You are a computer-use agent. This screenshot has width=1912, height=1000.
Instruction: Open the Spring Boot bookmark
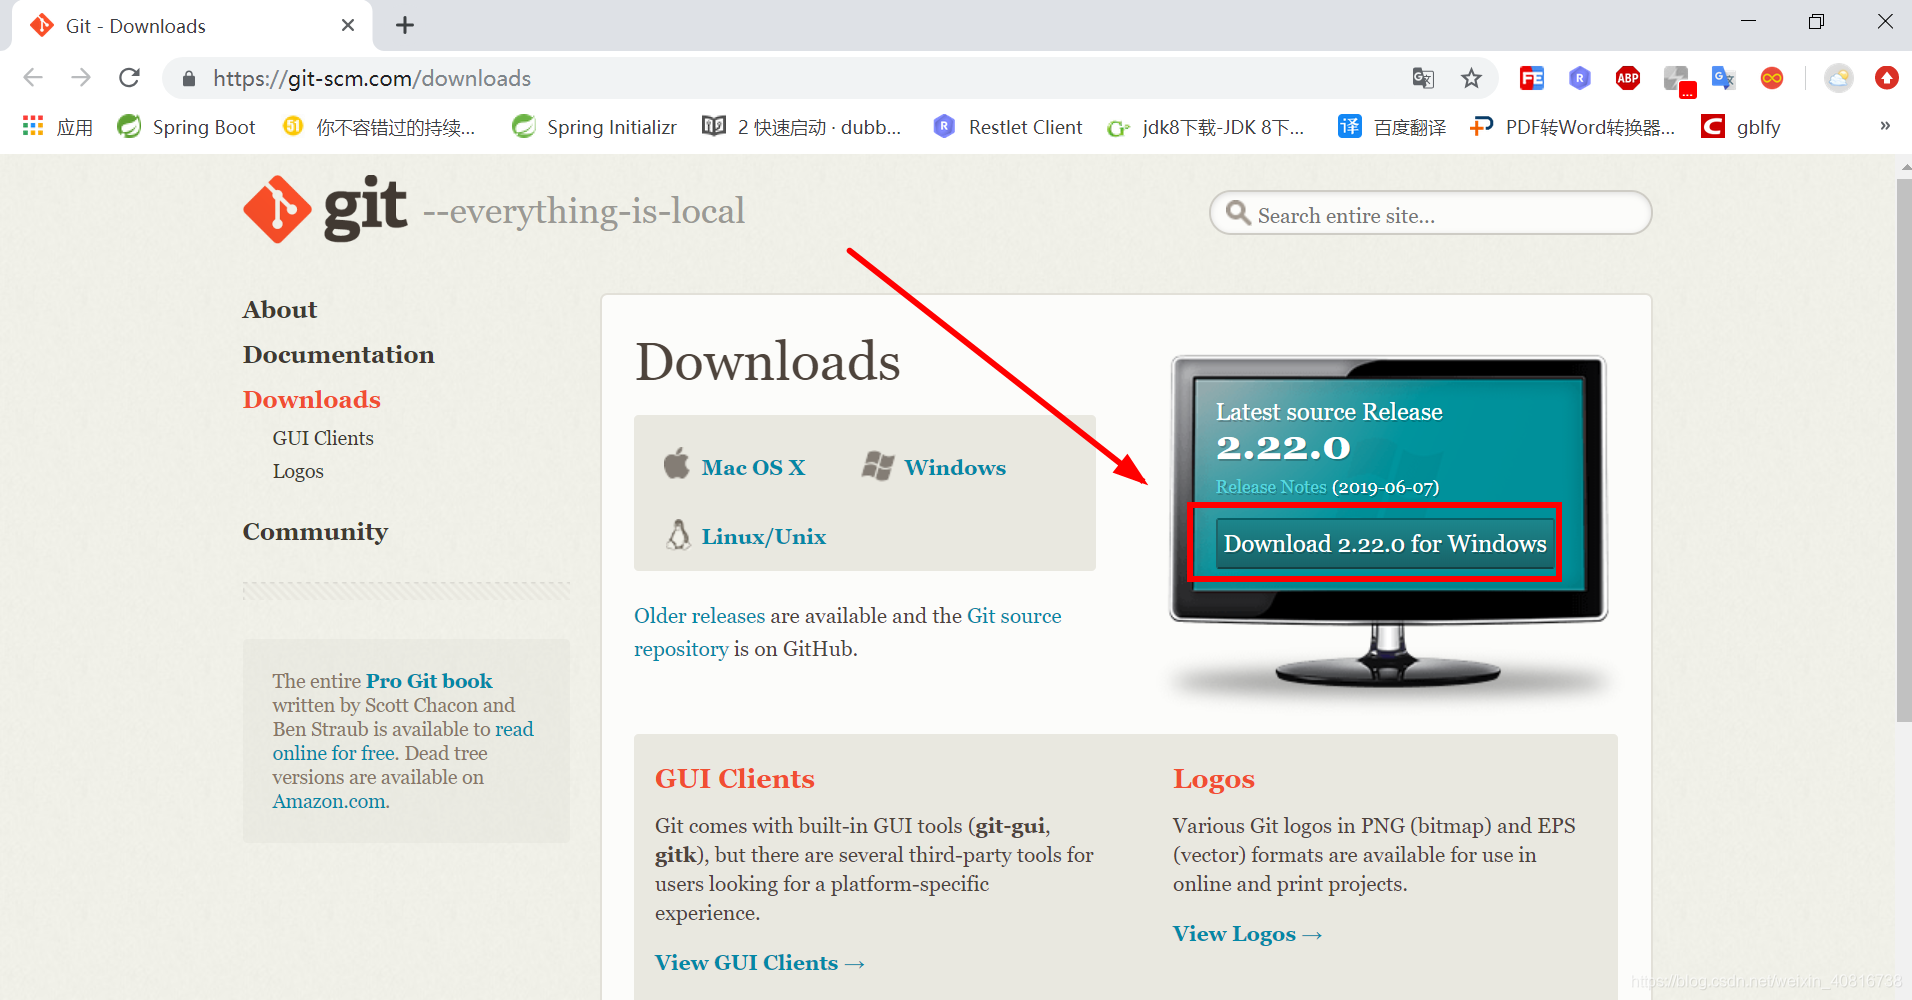(186, 127)
